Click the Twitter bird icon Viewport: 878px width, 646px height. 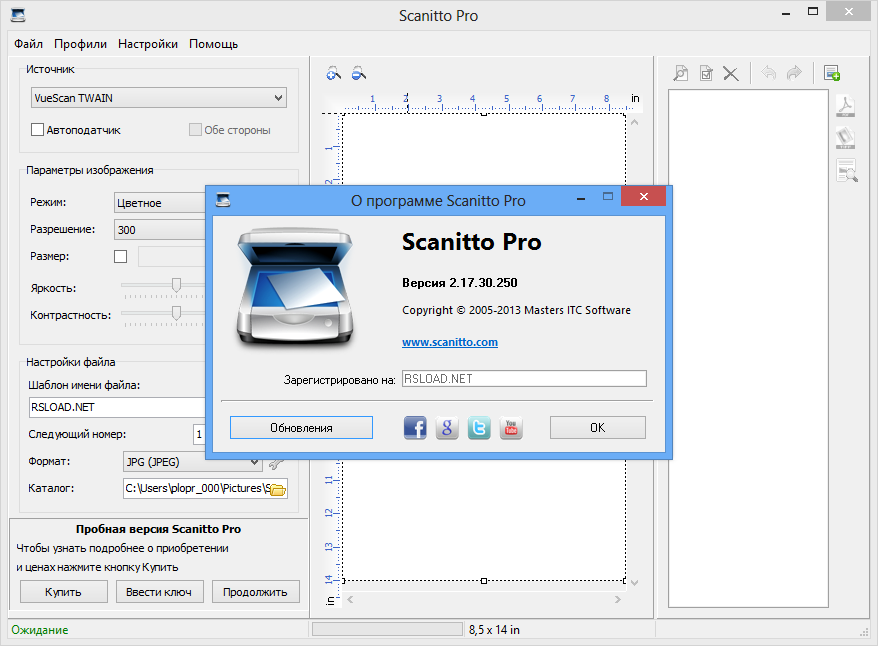pos(479,428)
